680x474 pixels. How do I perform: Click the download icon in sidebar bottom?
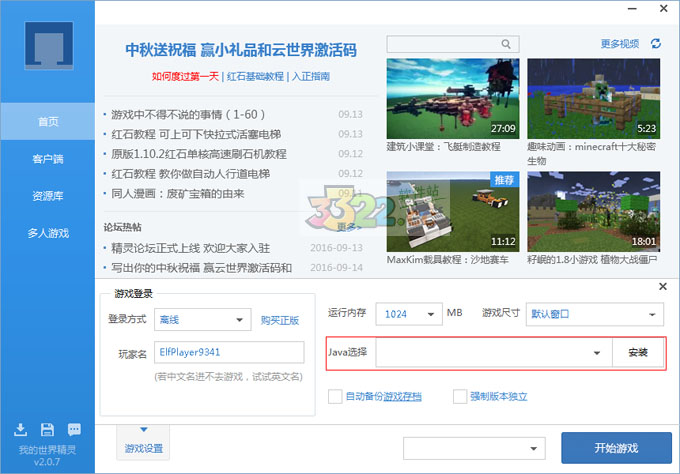coord(20,429)
